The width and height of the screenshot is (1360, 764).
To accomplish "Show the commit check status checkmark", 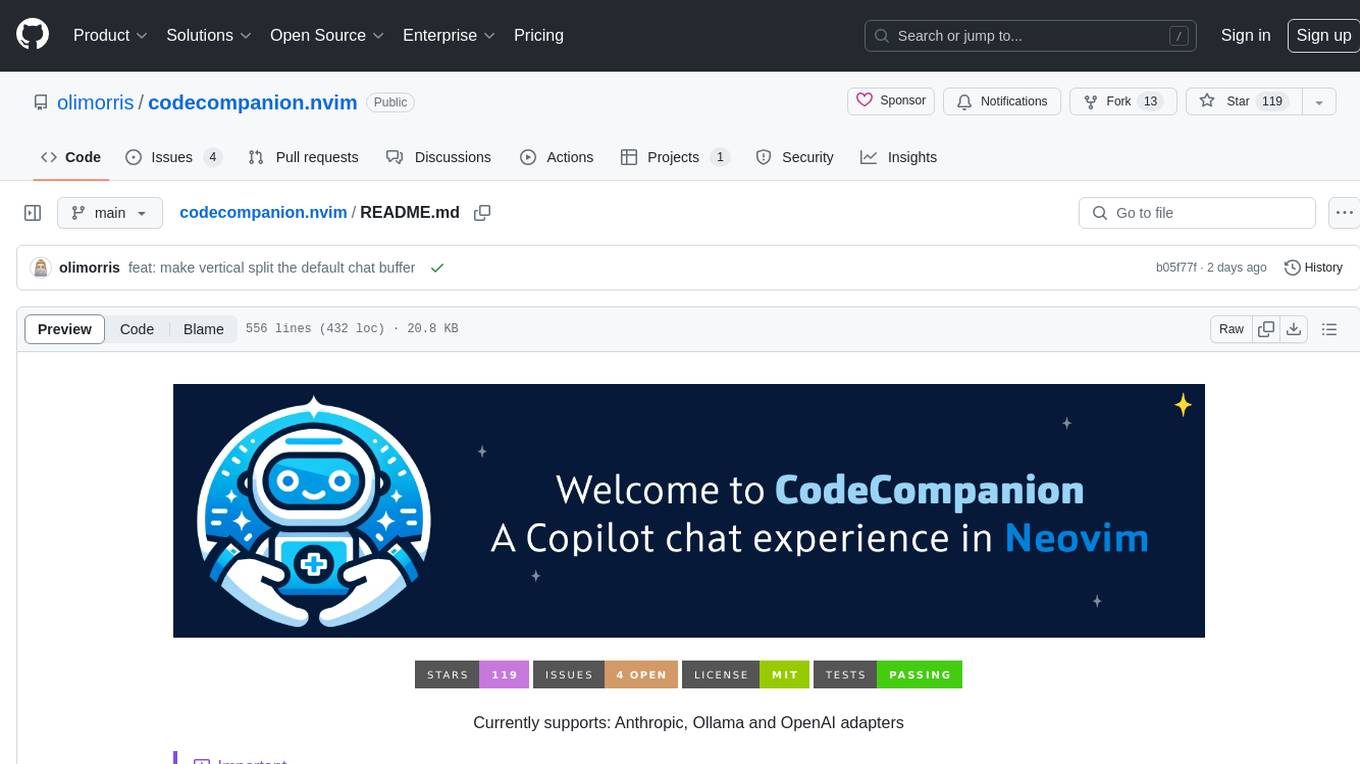I will [x=437, y=268].
